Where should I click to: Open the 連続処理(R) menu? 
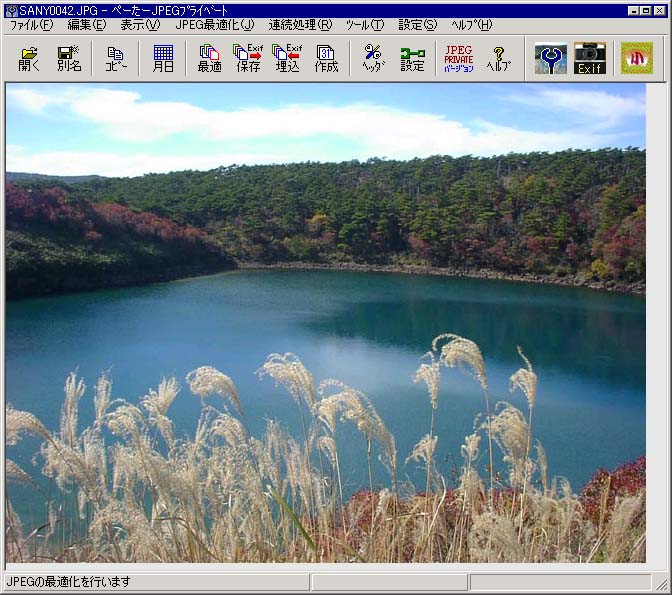(x=300, y=25)
